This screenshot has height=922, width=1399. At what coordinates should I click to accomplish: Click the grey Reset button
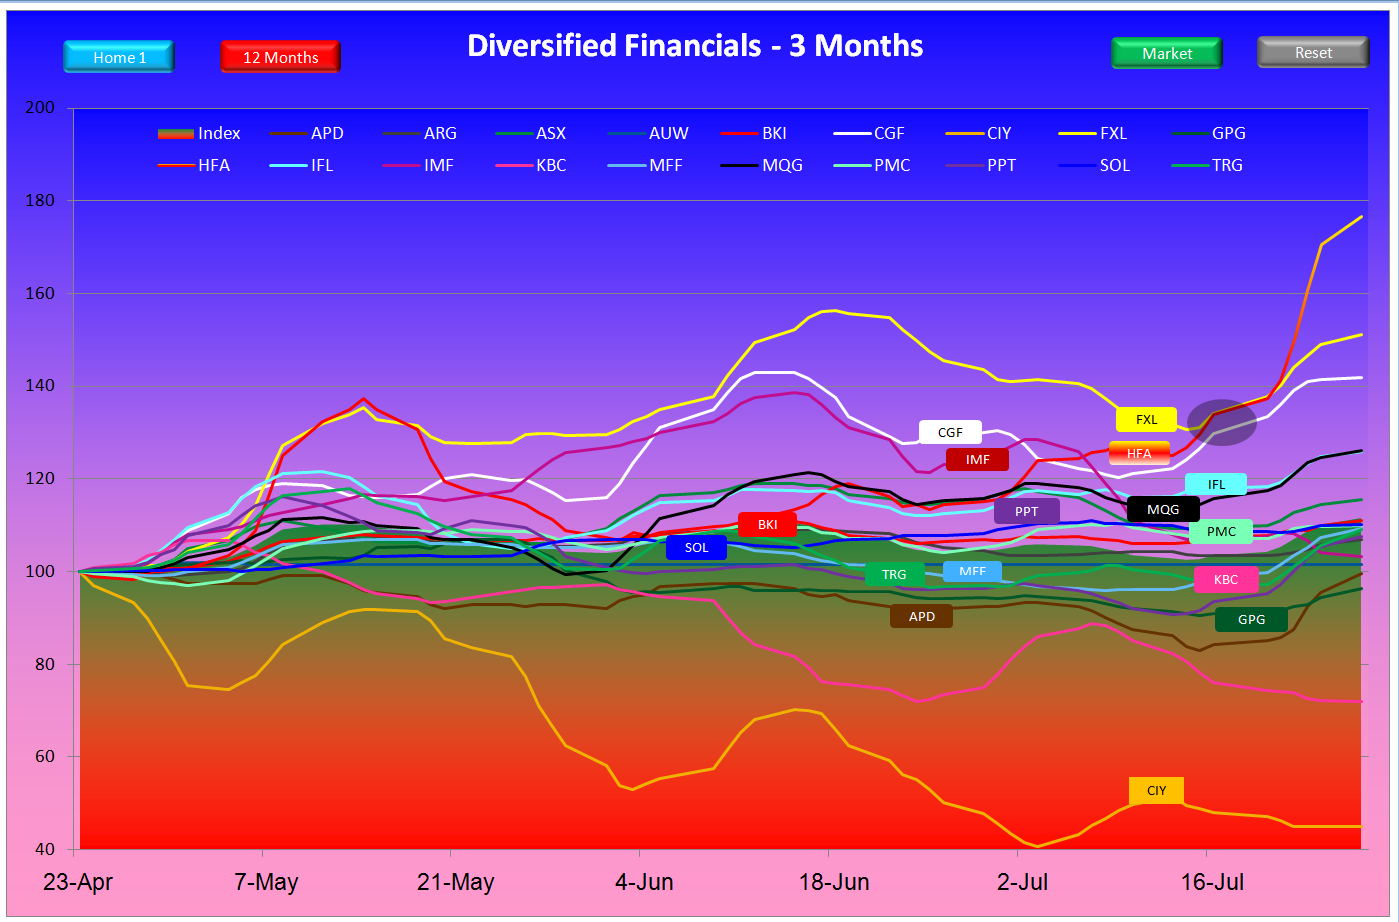point(1313,52)
